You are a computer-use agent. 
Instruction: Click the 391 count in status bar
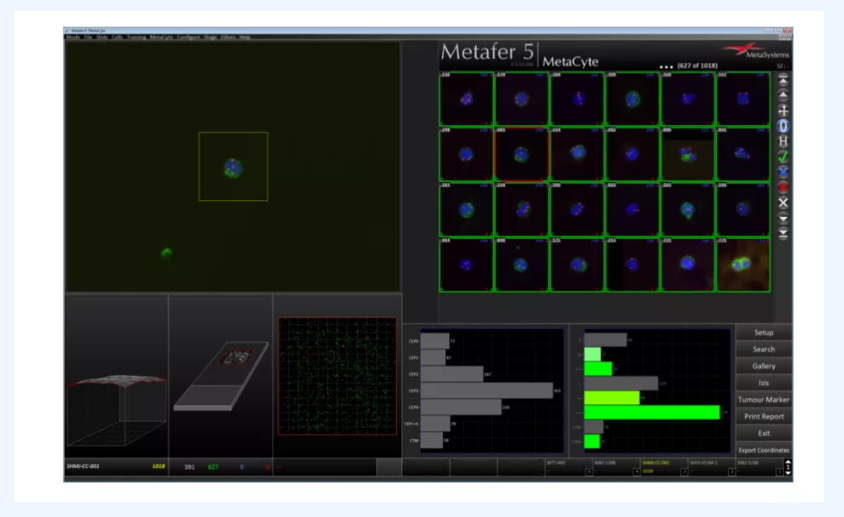(x=189, y=467)
